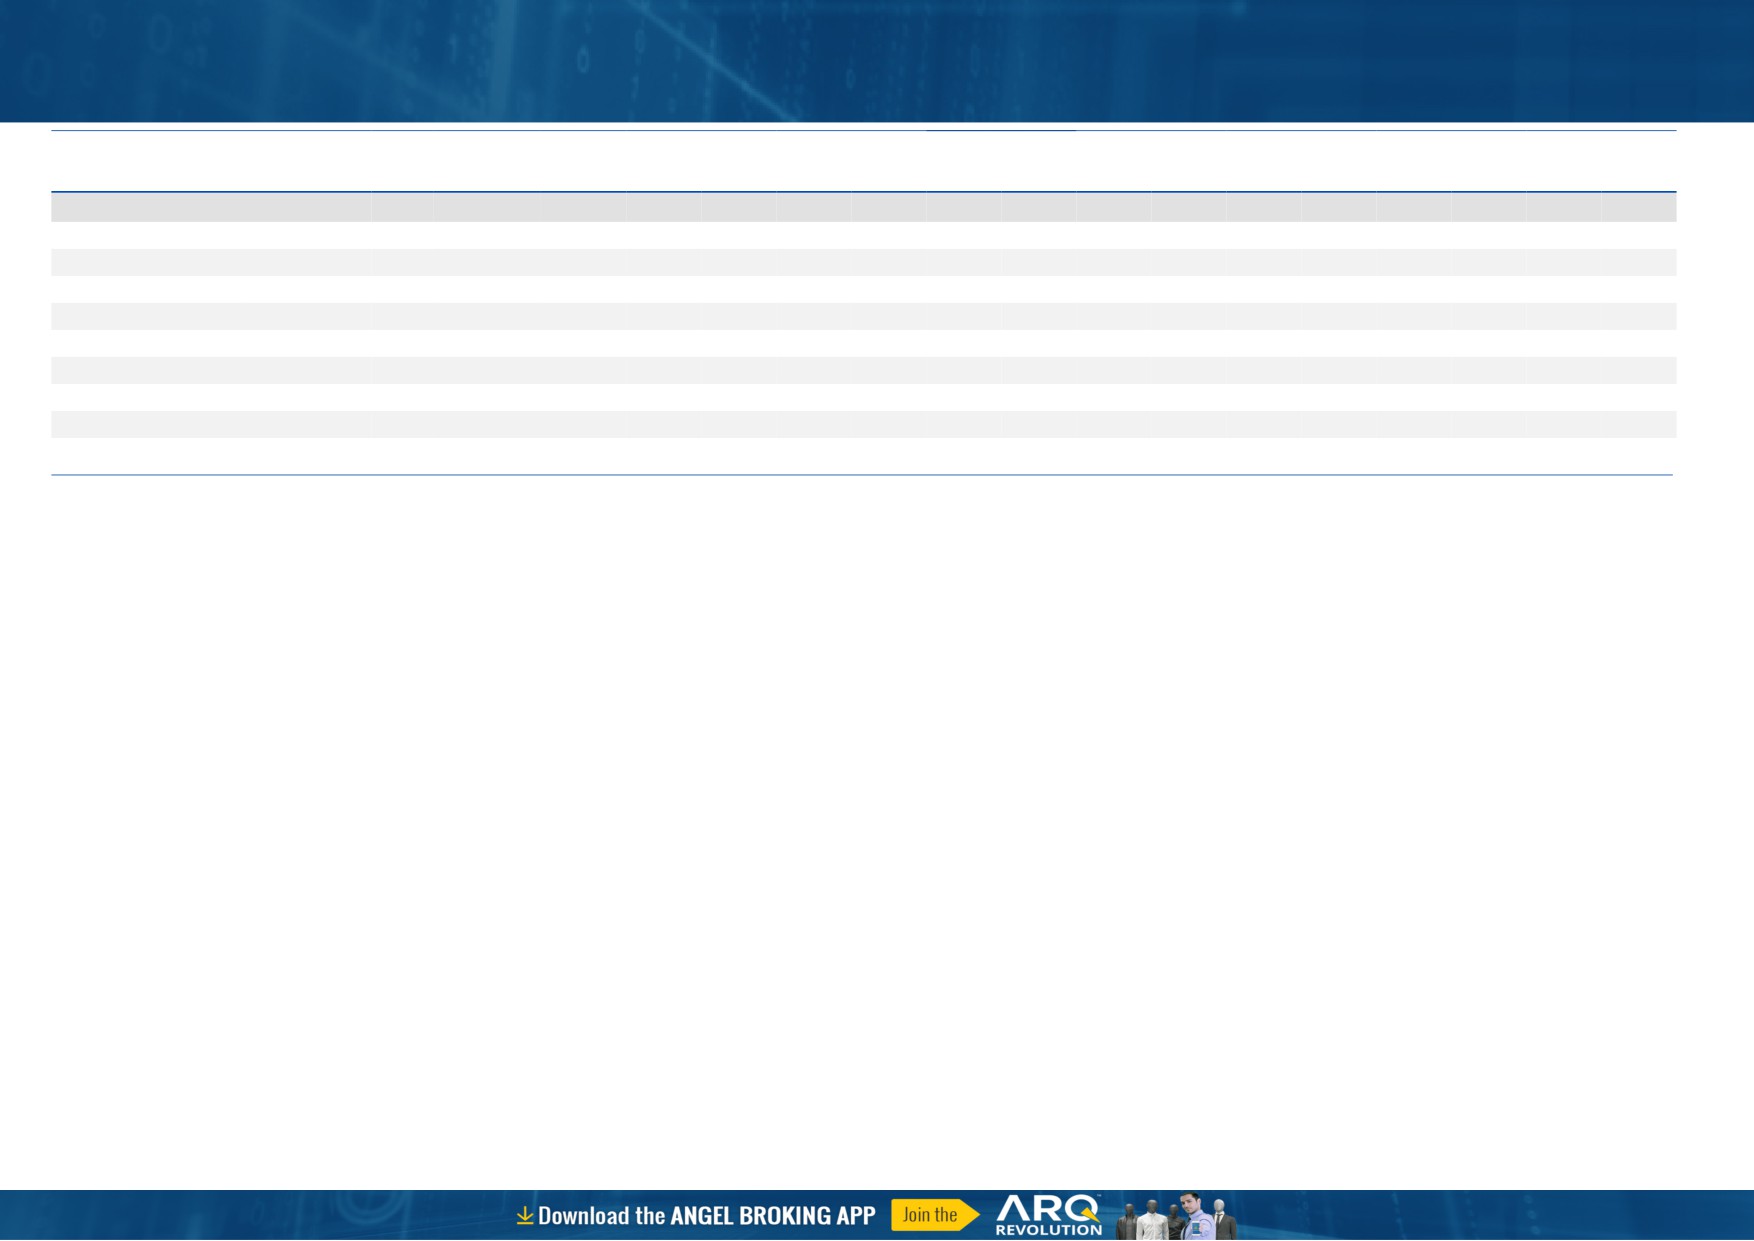Screen dimensions: 1754x1241
Task: Click the REVOLUTION text beneath ARQ
Action: [1048, 1230]
